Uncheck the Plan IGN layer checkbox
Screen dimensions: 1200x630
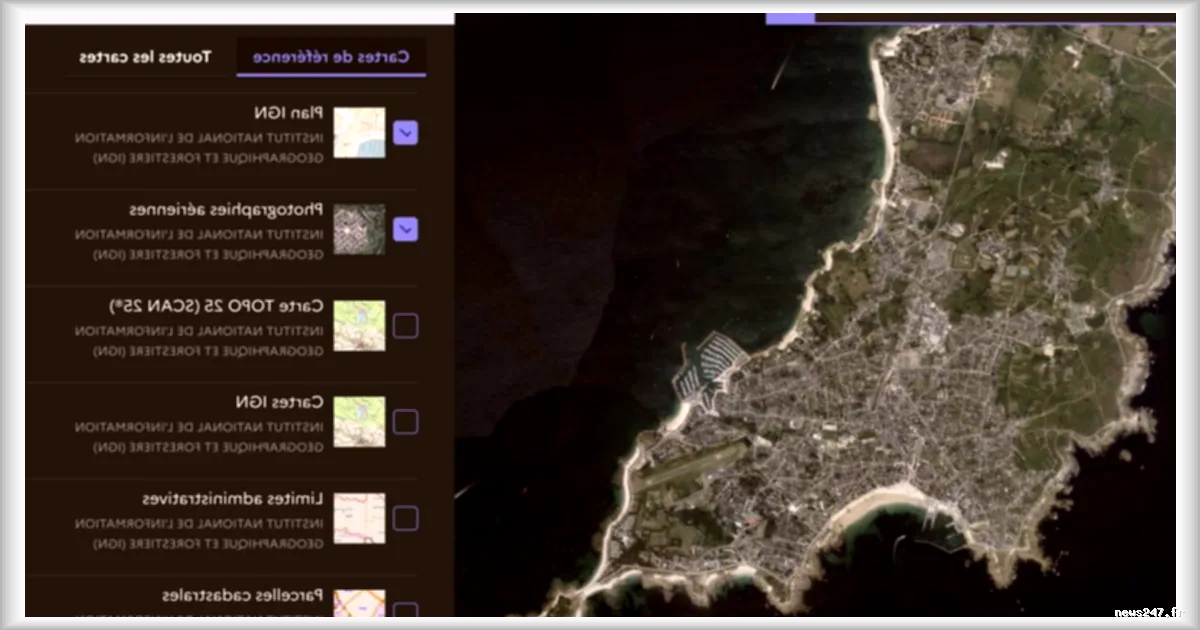coord(405,133)
